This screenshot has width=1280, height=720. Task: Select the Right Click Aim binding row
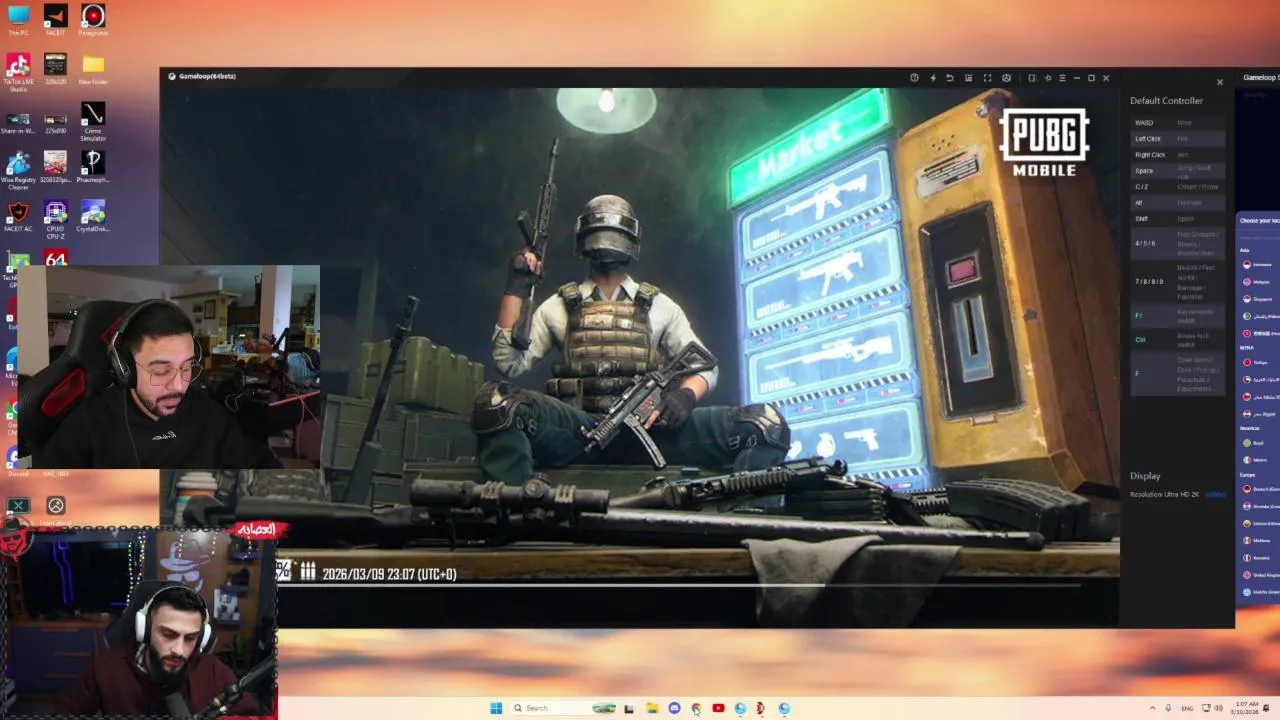click(1178, 155)
